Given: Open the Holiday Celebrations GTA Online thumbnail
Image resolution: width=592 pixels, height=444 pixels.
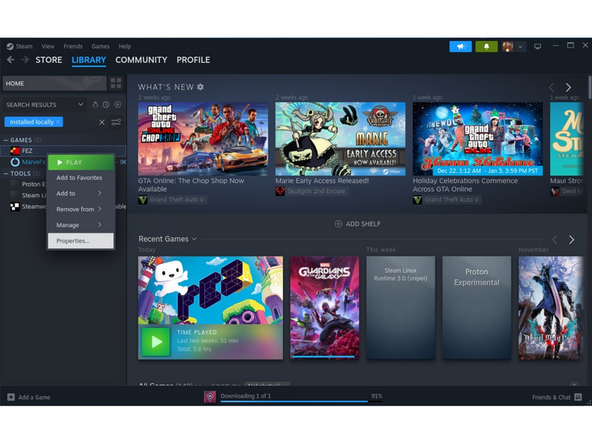Looking at the screenshot, I should point(478,139).
